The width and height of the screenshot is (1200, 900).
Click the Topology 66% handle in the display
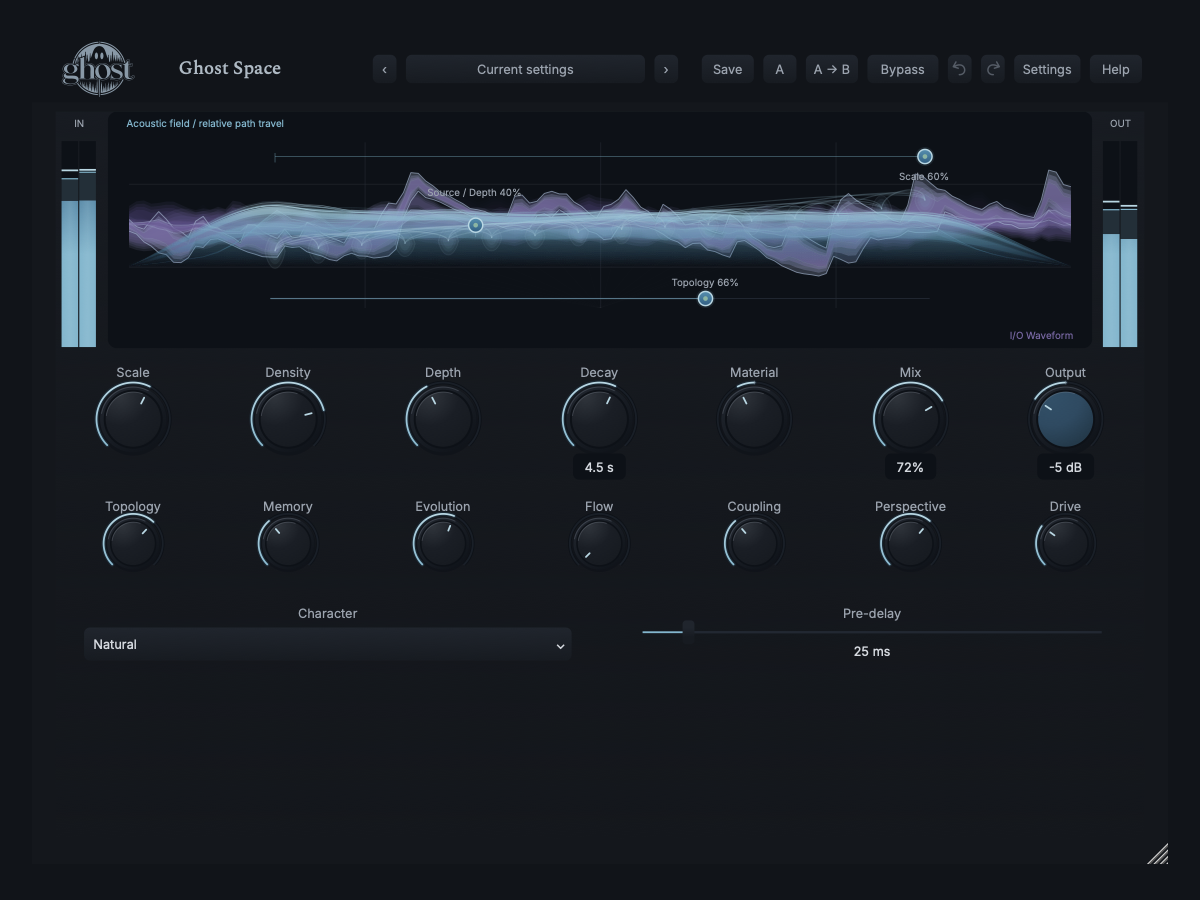tap(705, 298)
